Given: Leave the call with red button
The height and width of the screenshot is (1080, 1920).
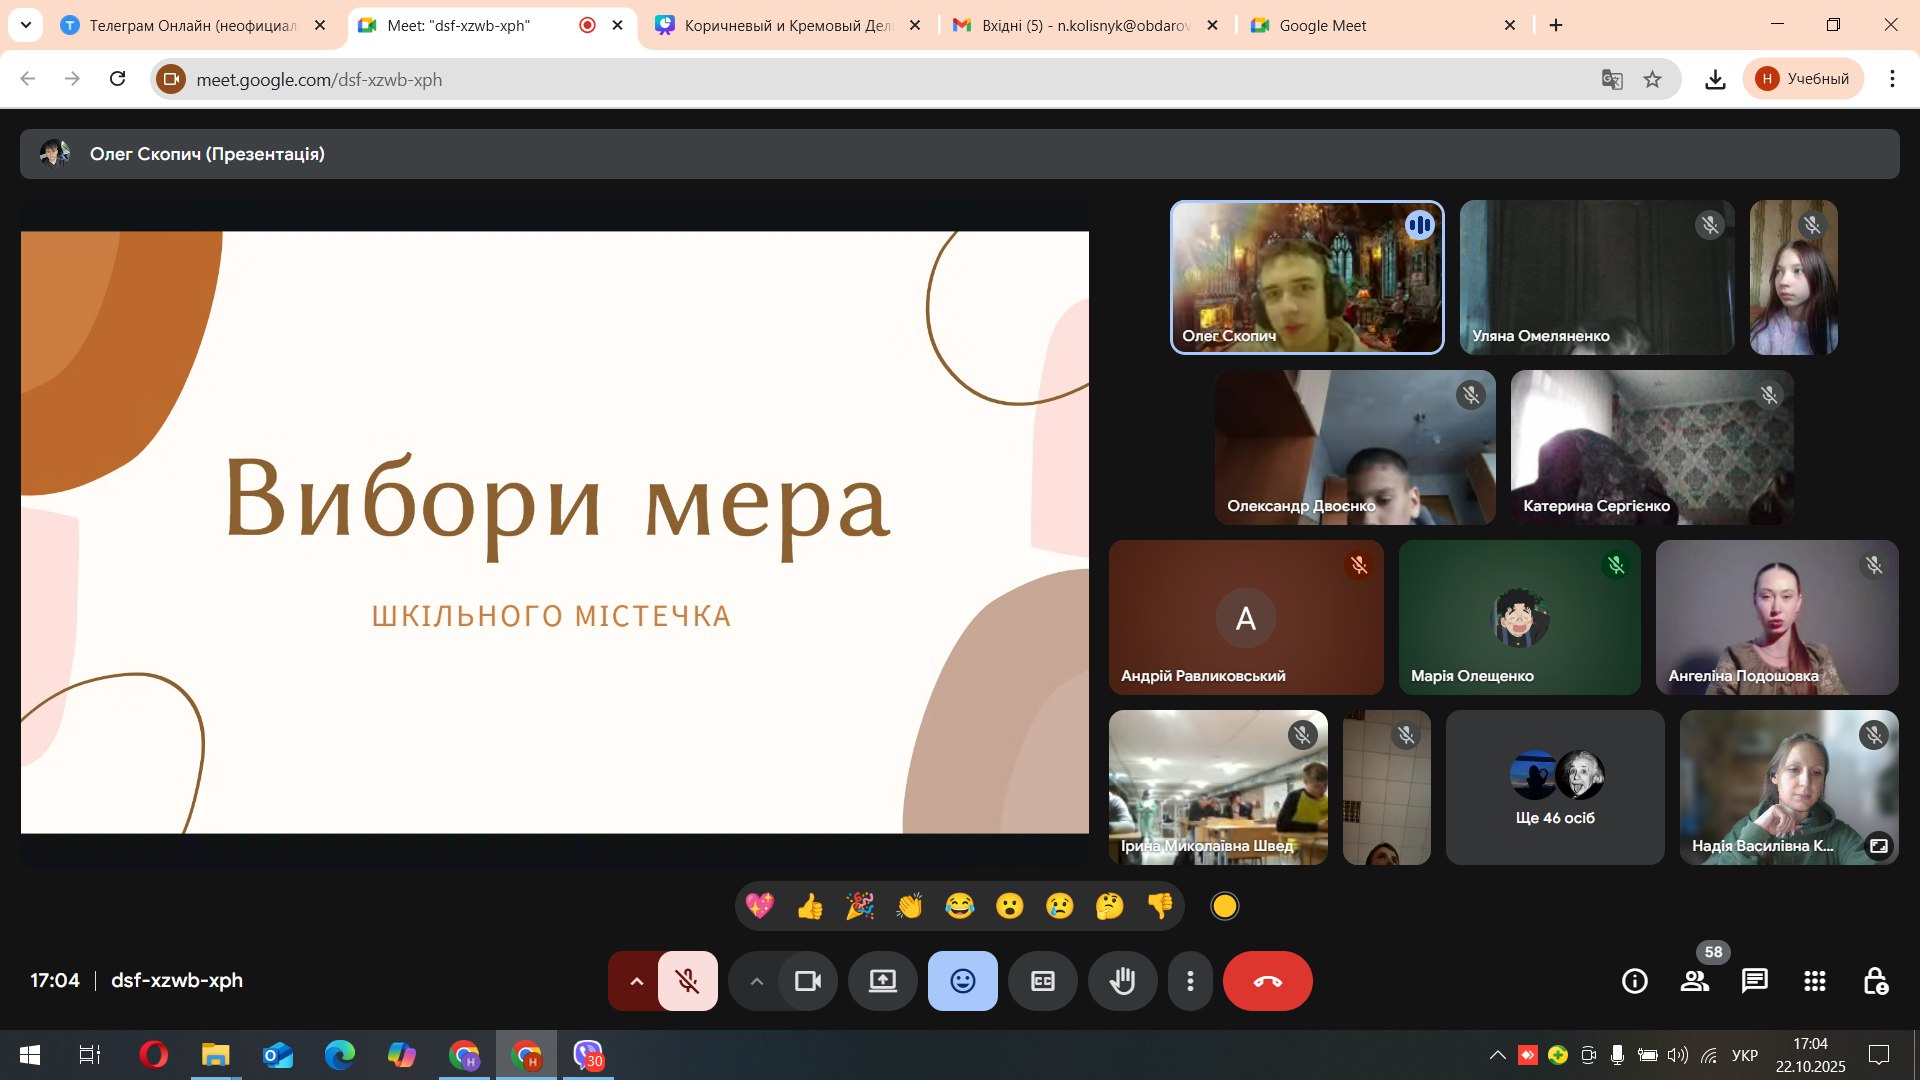Looking at the screenshot, I should (1267, 981).
